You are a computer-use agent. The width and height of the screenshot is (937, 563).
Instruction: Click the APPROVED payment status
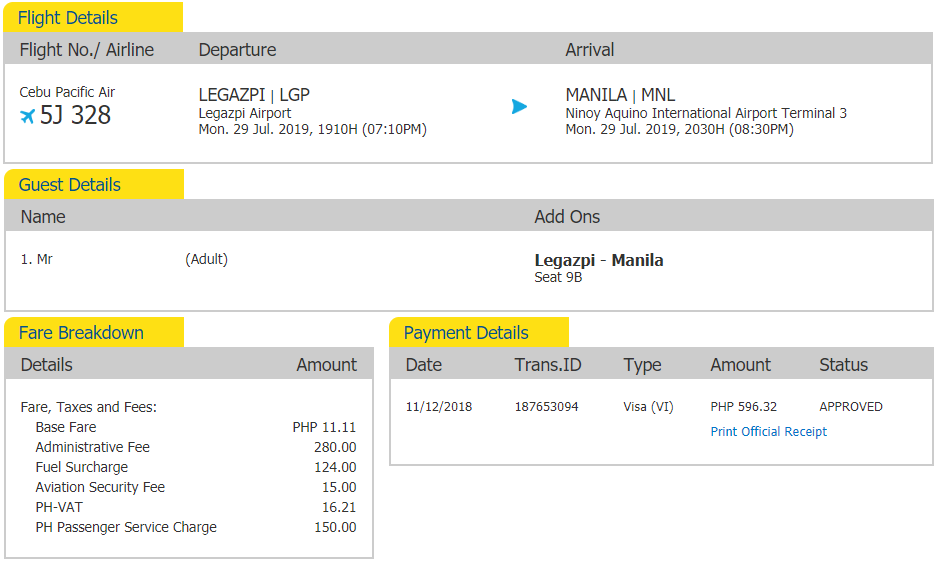850,407
